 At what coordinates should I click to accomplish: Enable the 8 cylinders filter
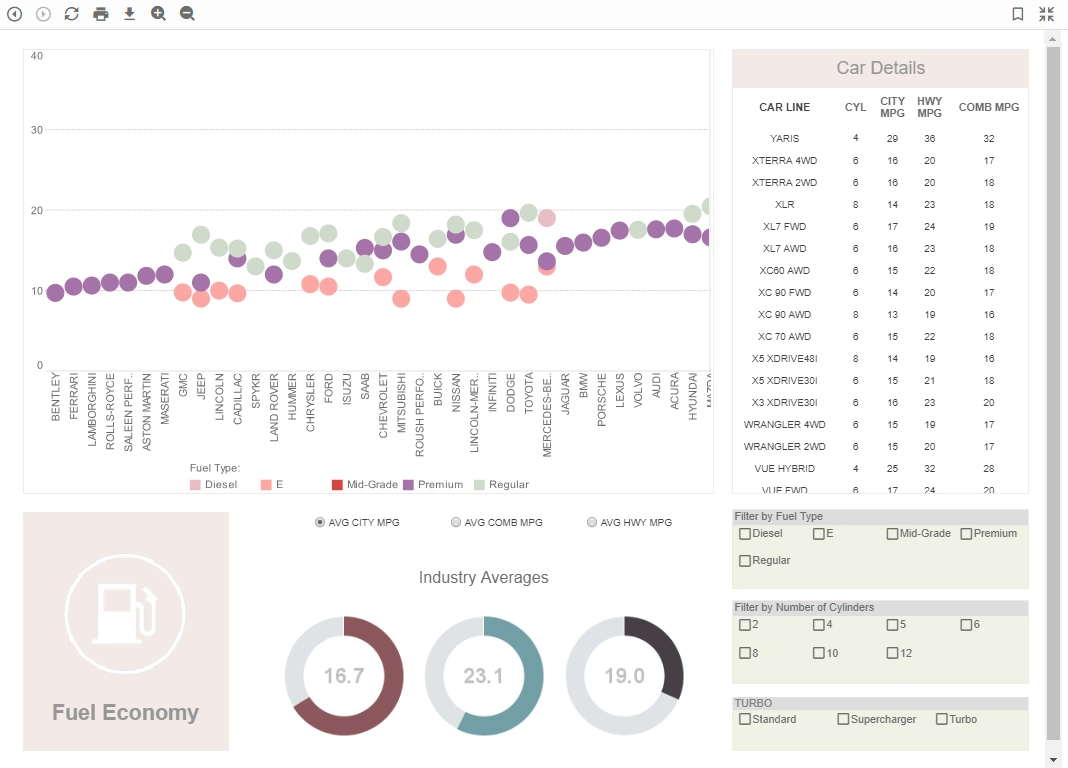744,653
